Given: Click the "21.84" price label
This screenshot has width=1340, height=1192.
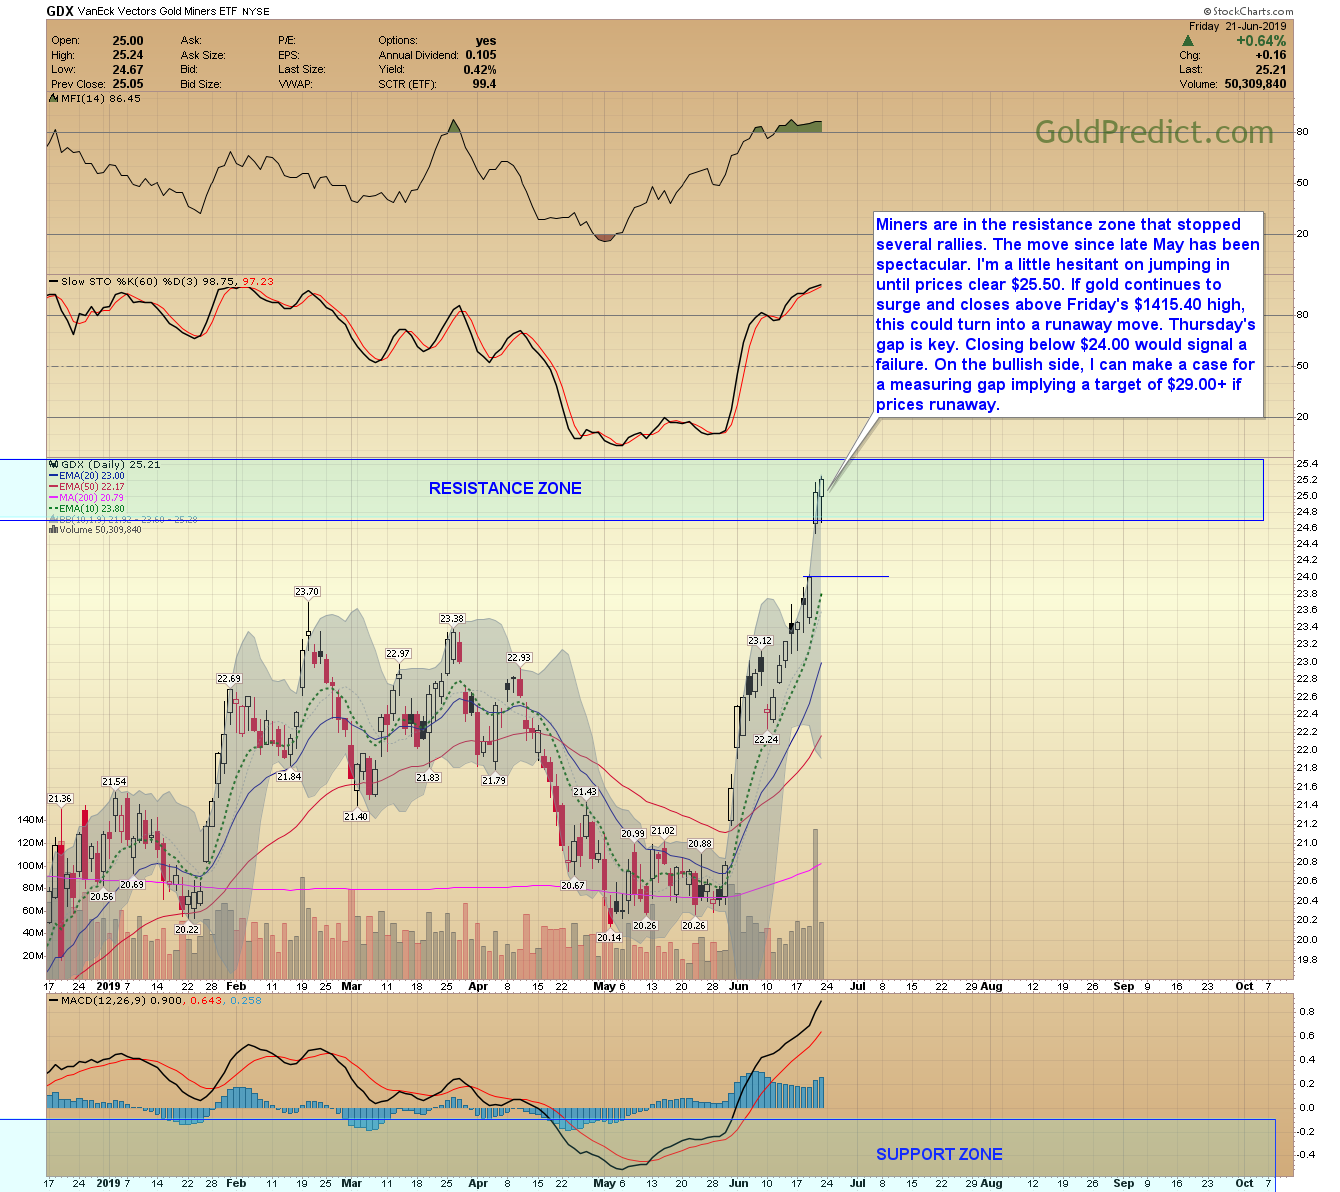Looking at the screenshot, I should click(x=289, y=777).
